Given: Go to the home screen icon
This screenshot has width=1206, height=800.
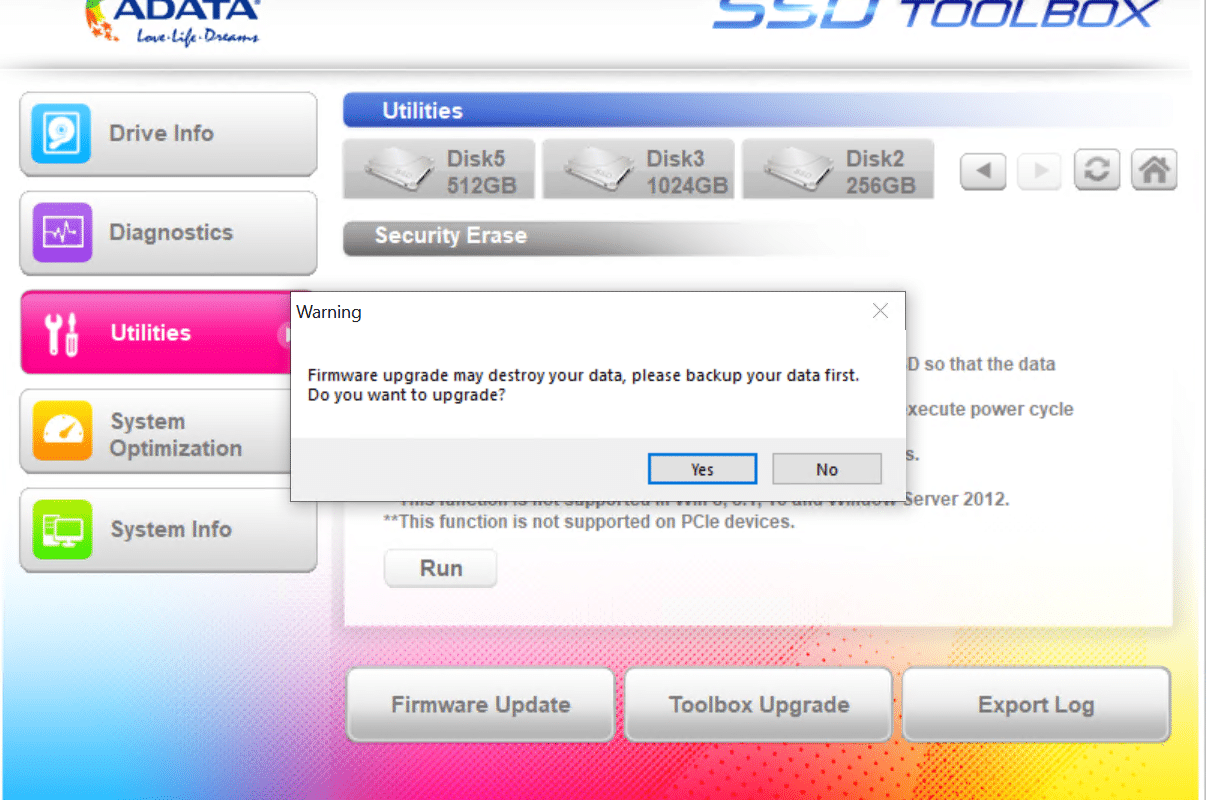Looking at the screenshot, I should 1154,171.
